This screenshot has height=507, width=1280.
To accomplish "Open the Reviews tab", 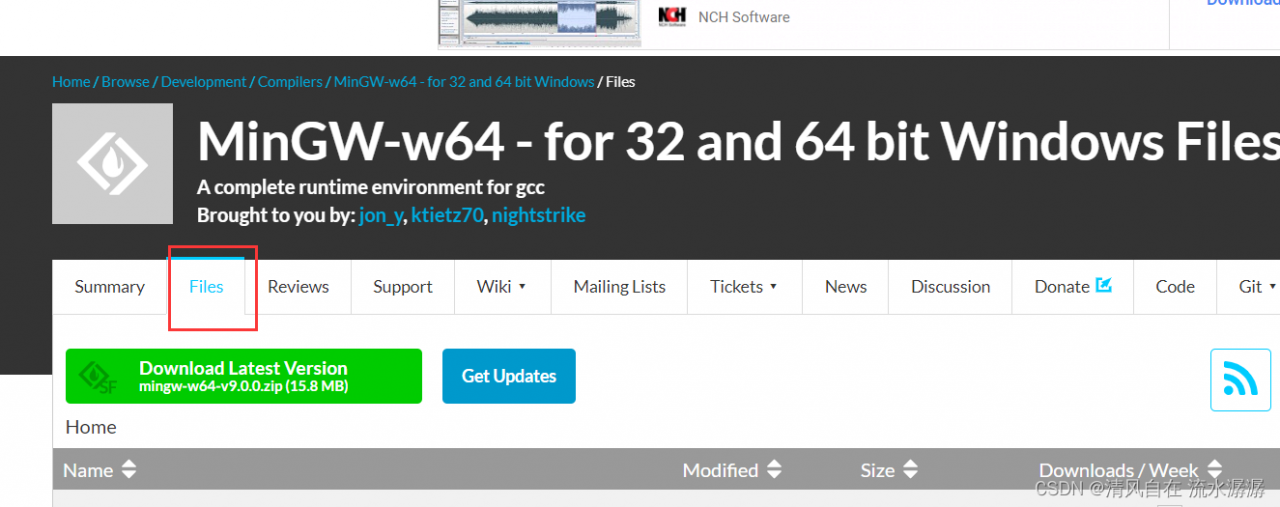I will [x=298, y=287].
